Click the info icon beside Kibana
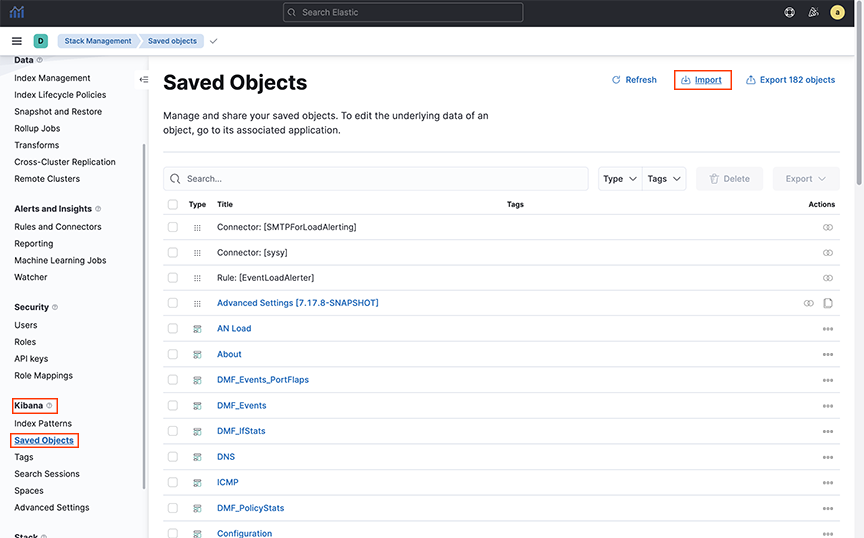864x538 pixels. [x=49, y=406]
